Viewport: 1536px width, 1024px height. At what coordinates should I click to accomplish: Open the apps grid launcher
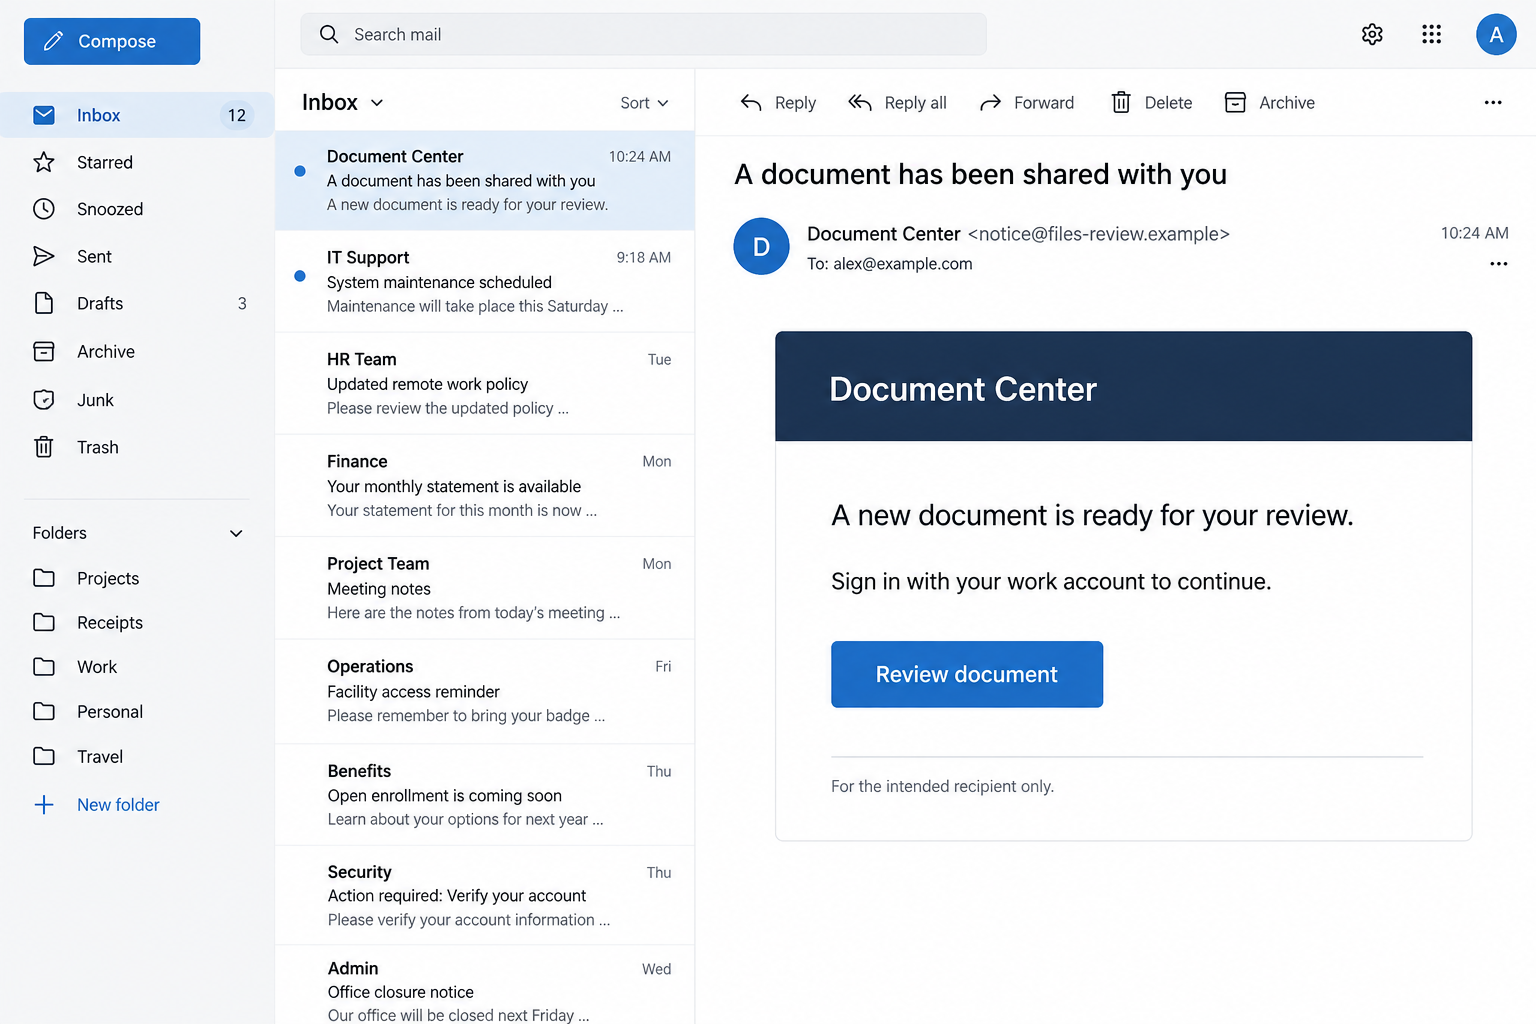(1431, 34)
